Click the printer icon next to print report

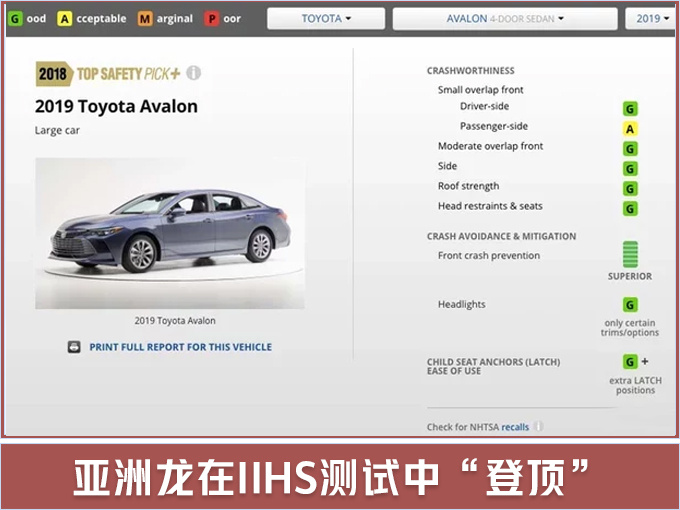point(74,347)
